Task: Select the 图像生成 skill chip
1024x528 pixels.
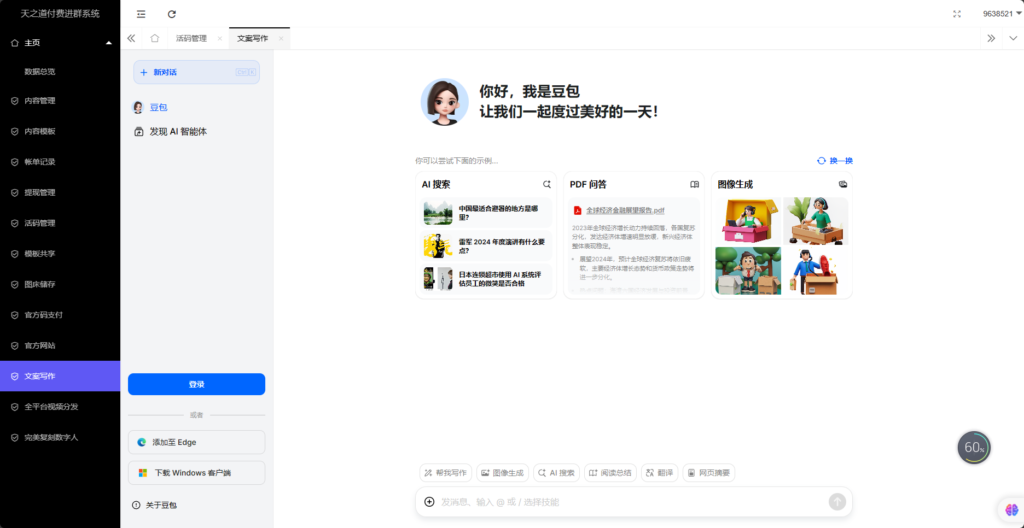Action: coord(502,472)
